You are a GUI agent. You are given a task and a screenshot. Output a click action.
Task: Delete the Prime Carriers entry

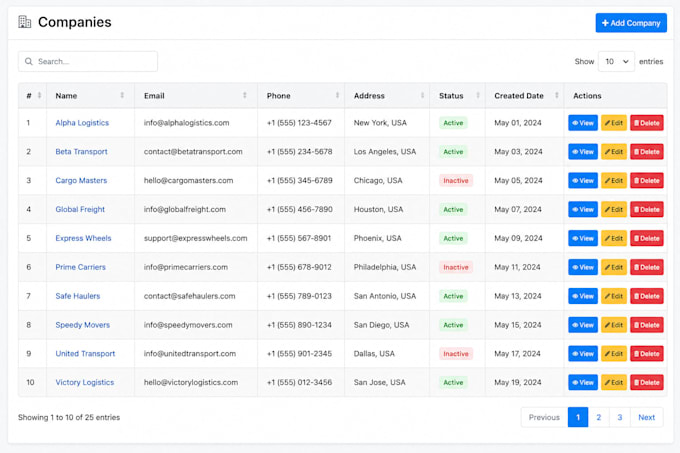[647, 267]
